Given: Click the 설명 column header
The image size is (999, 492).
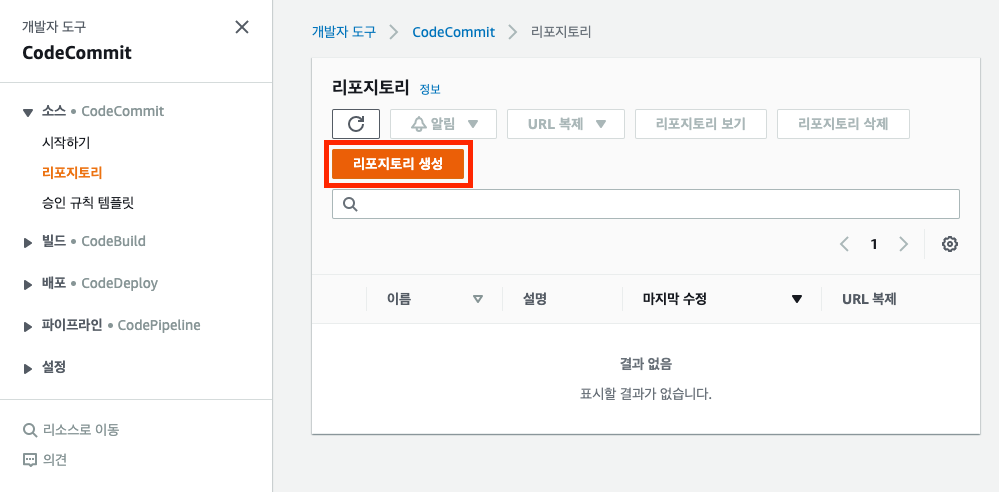Looking at the screenshot, I should click(535, 299).
